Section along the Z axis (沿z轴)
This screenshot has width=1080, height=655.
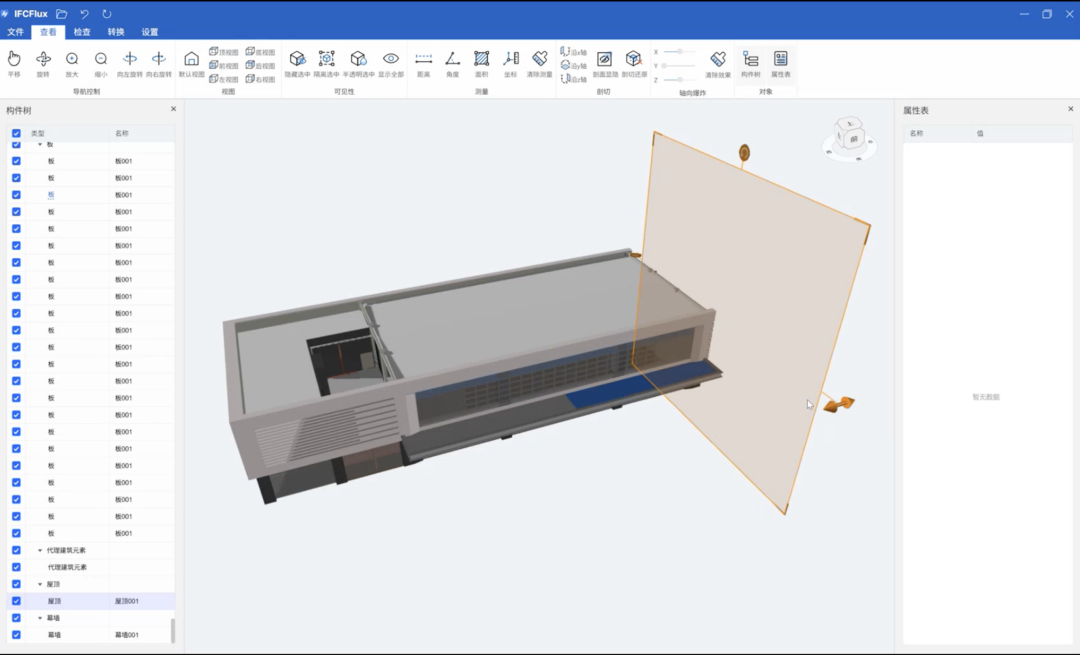click(573, 79)
